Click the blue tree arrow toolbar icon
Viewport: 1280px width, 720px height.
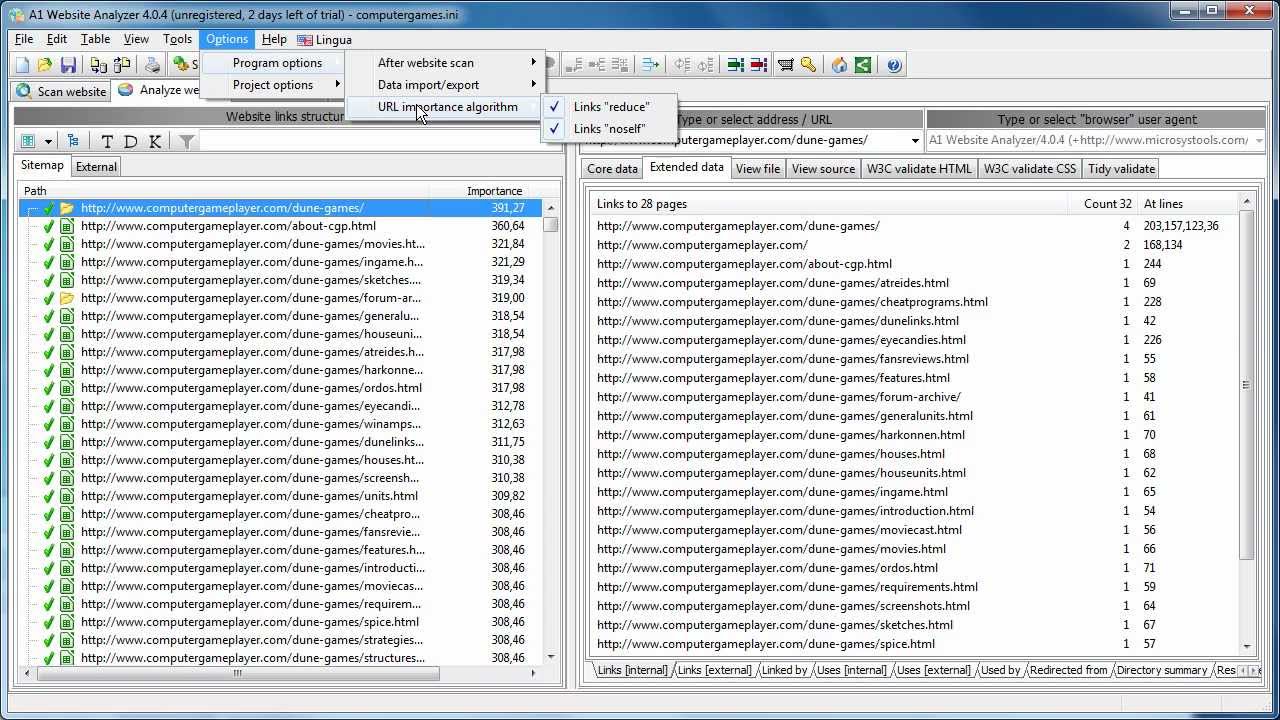(x=651, y=65)
